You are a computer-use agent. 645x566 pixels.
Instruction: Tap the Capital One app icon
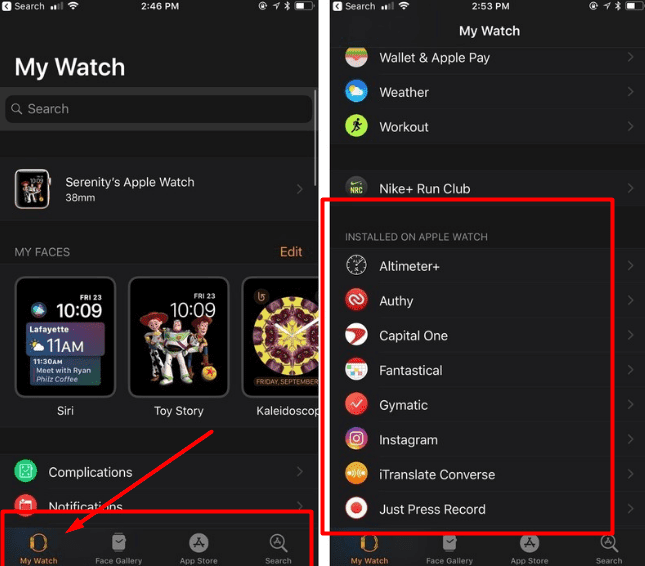(356, 334)
